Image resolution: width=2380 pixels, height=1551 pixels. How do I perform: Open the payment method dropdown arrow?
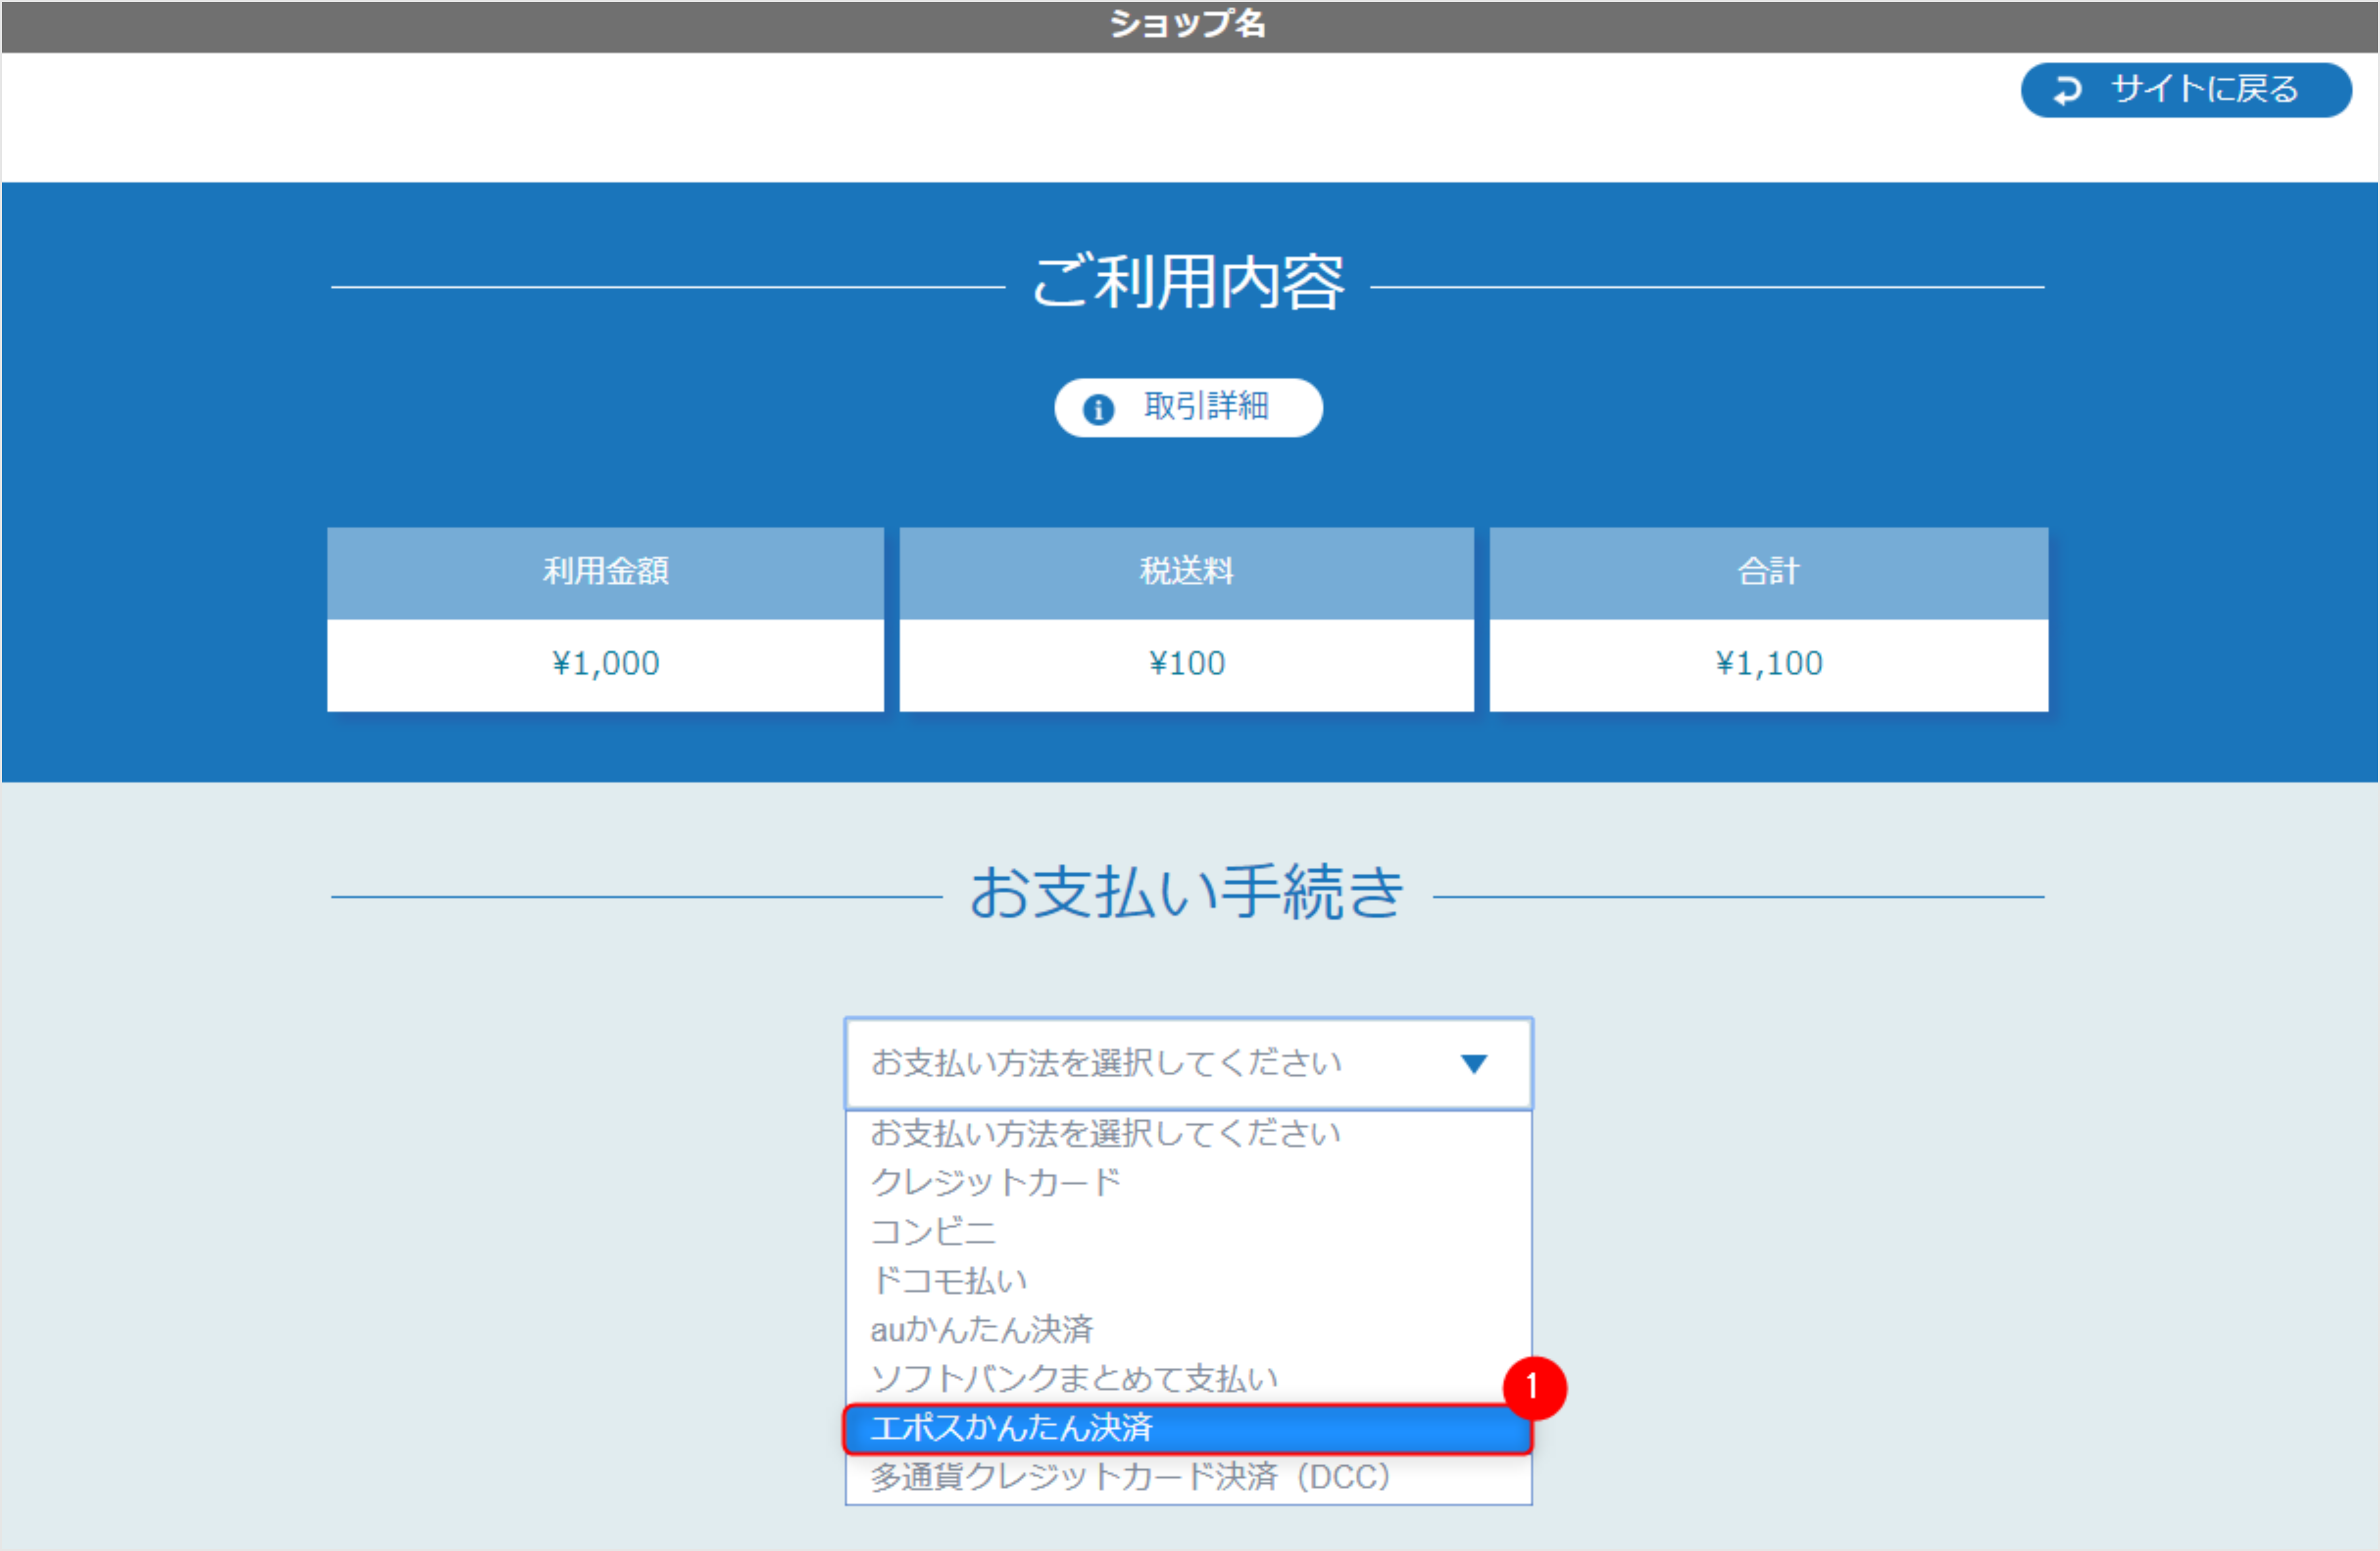(x=1473, y=1063)
